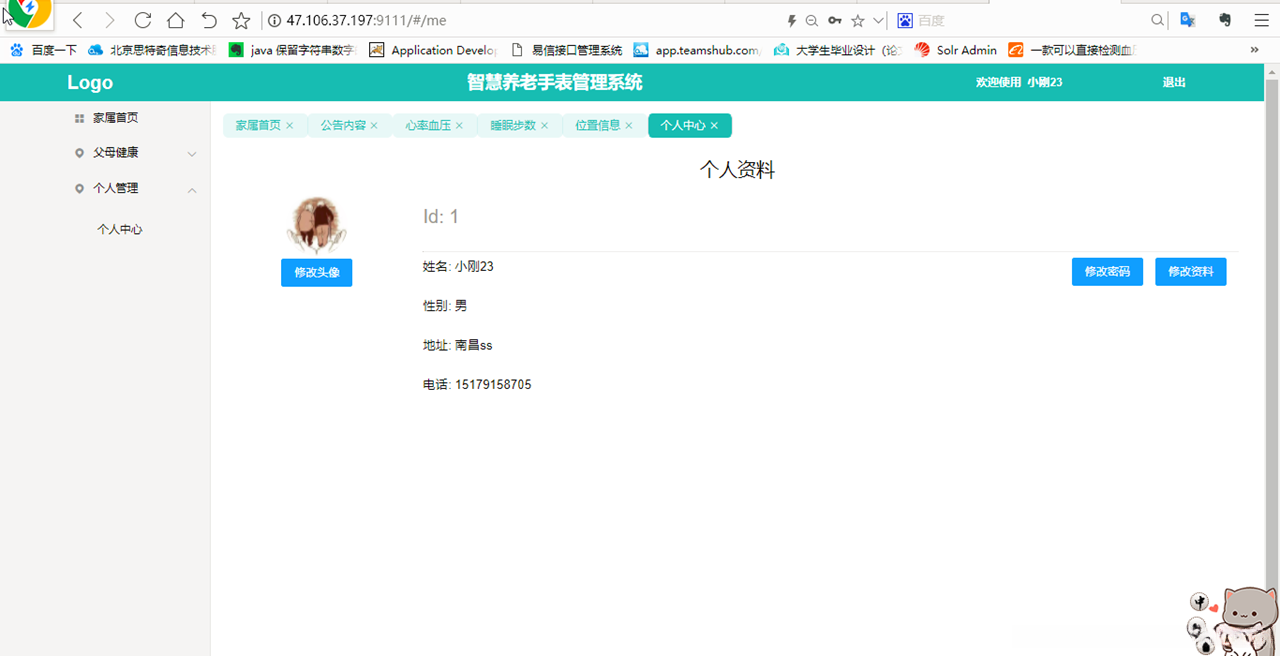Click the 修改密码 button
This screenshot has height=656, width=1280.
1107,271
